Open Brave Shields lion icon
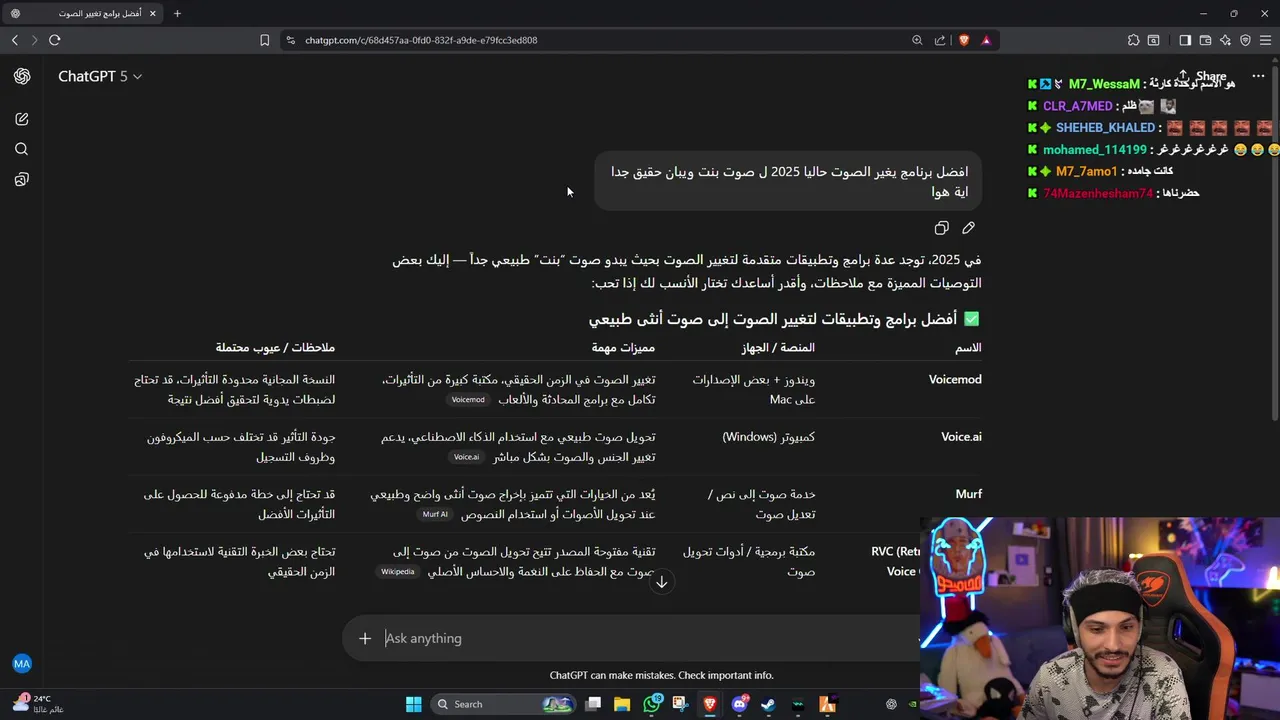1280x720 pixels. (x=964, y=40)
